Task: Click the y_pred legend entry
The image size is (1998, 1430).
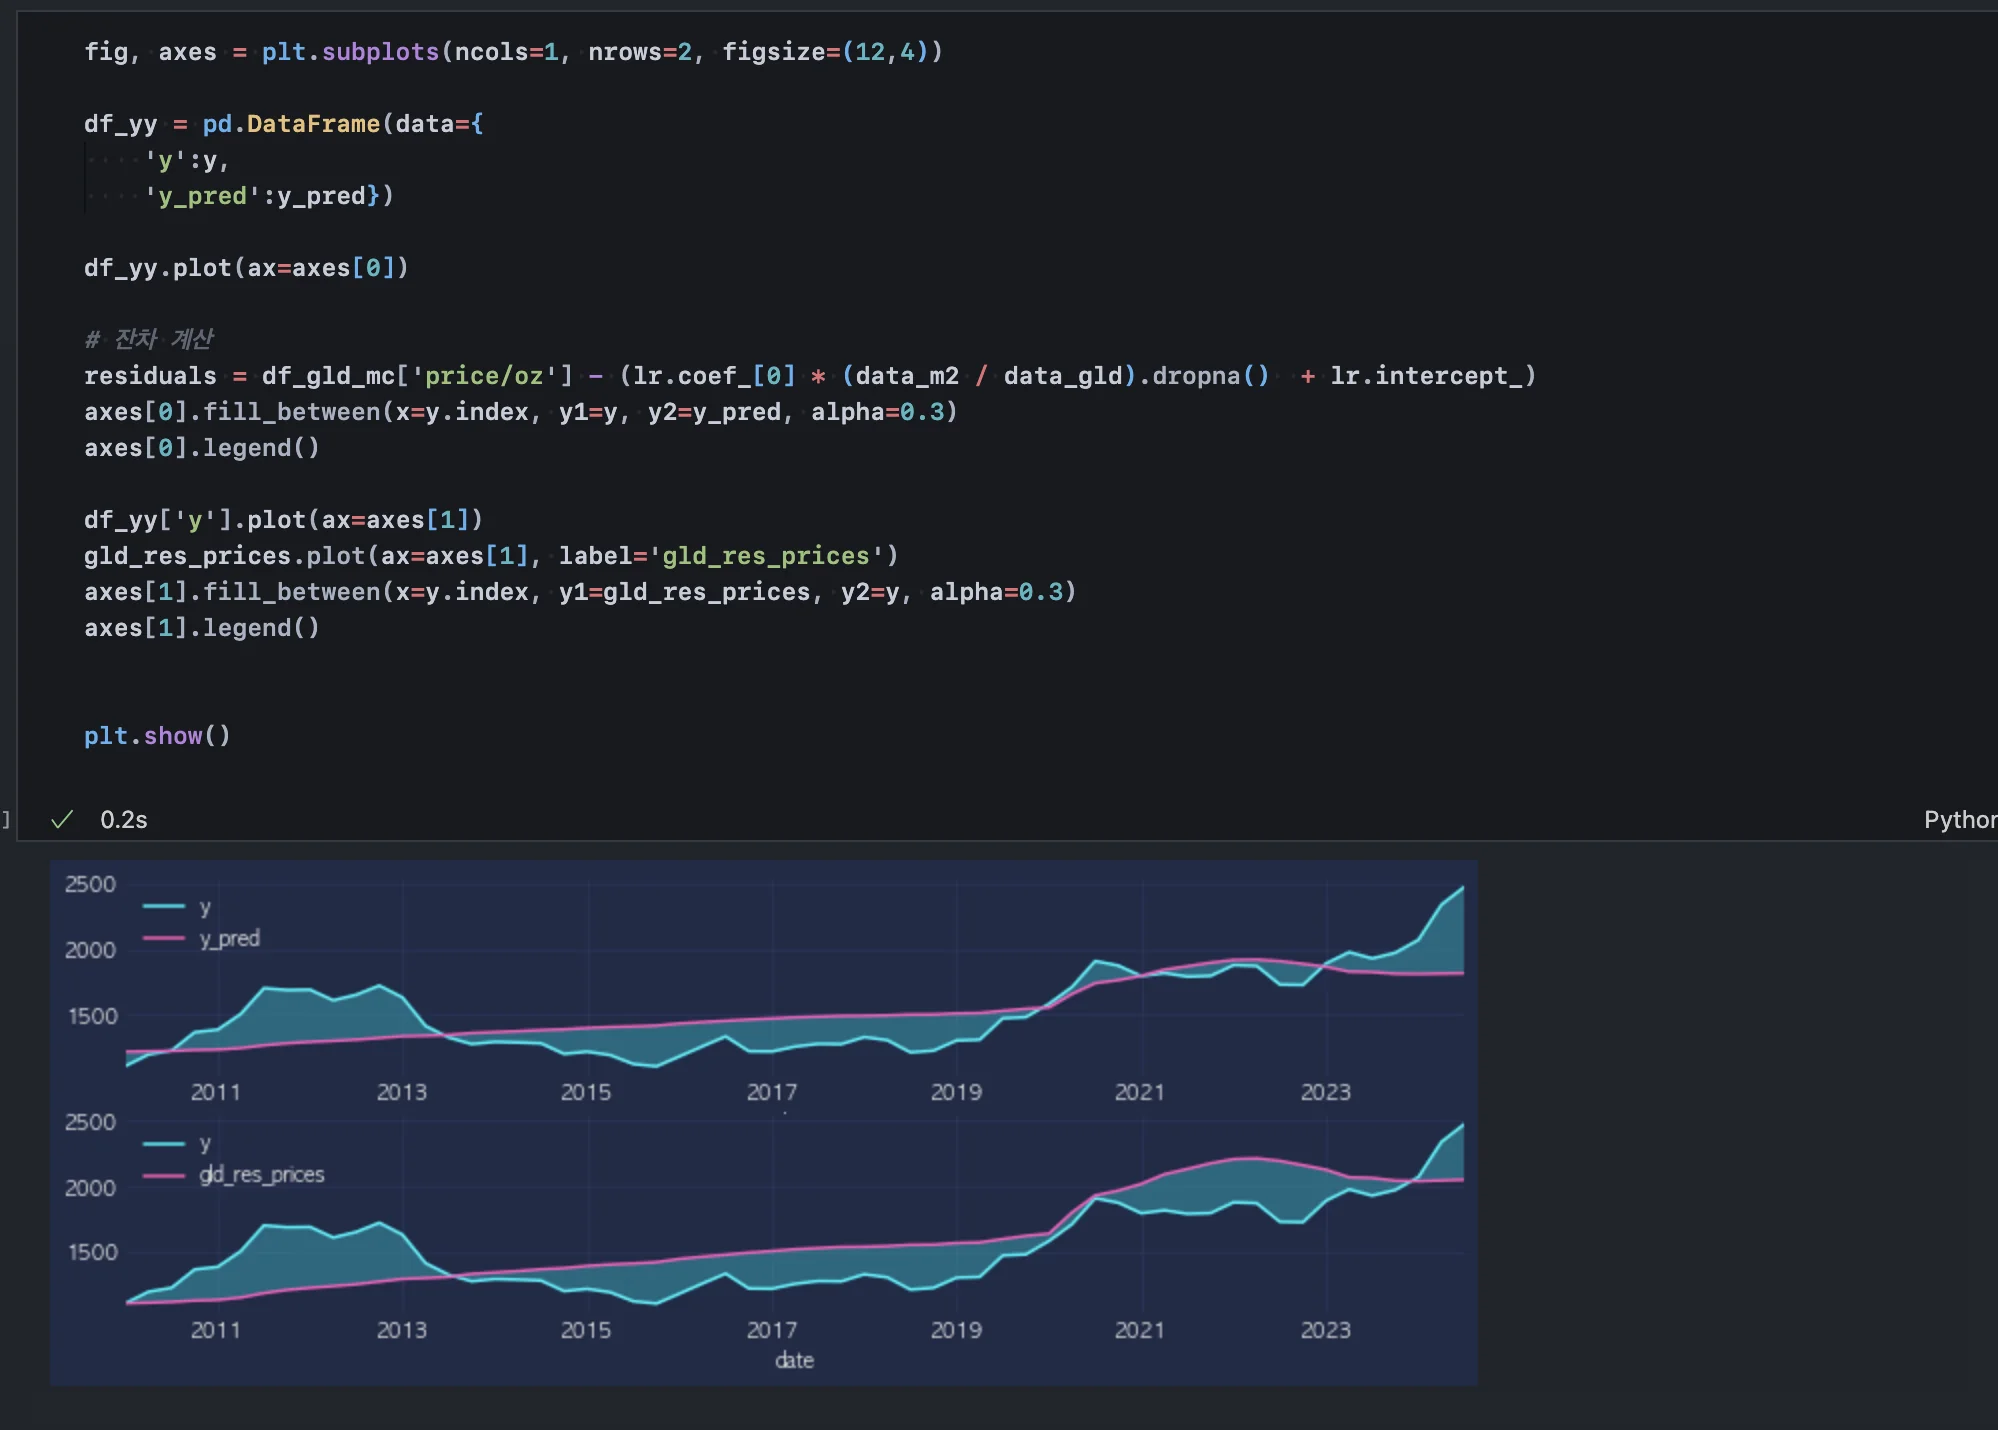Action: (x=229, y=938)
